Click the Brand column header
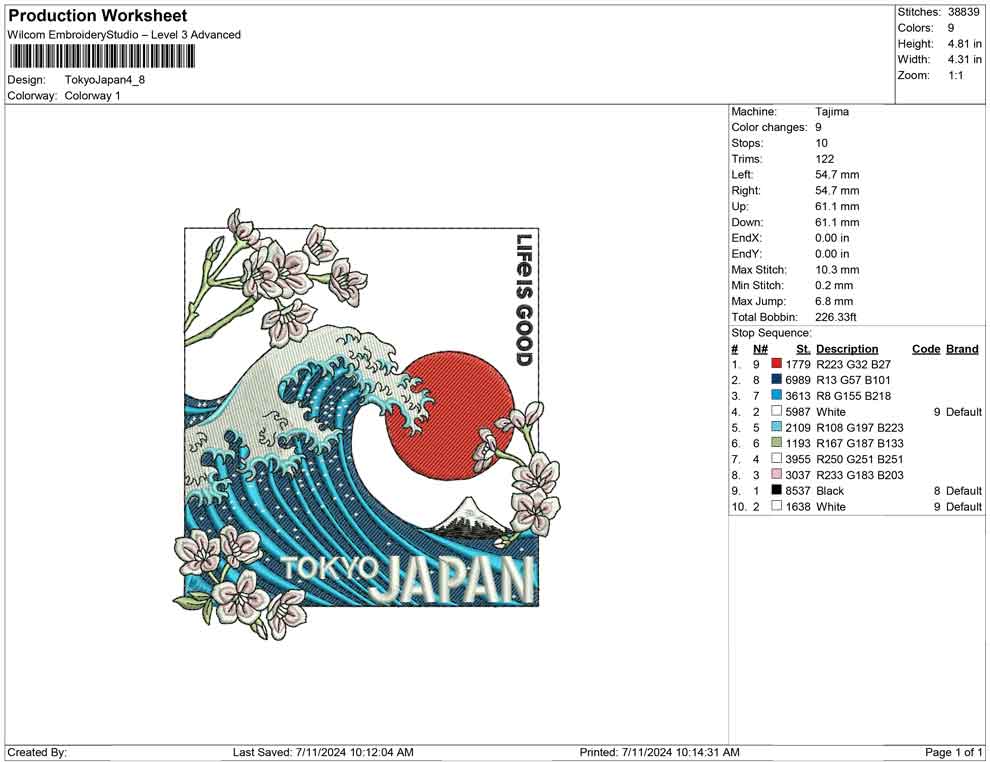 click(962, 349)
